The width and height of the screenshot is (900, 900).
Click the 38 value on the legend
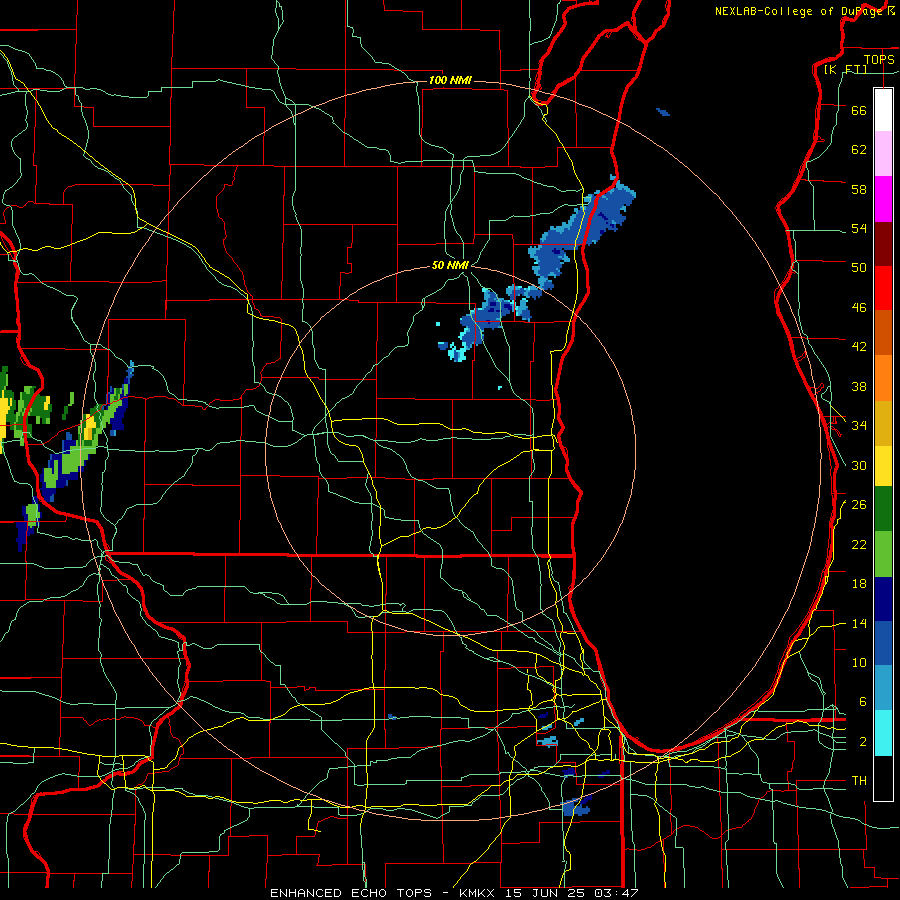pyautogui.click(x=859, y=386)
